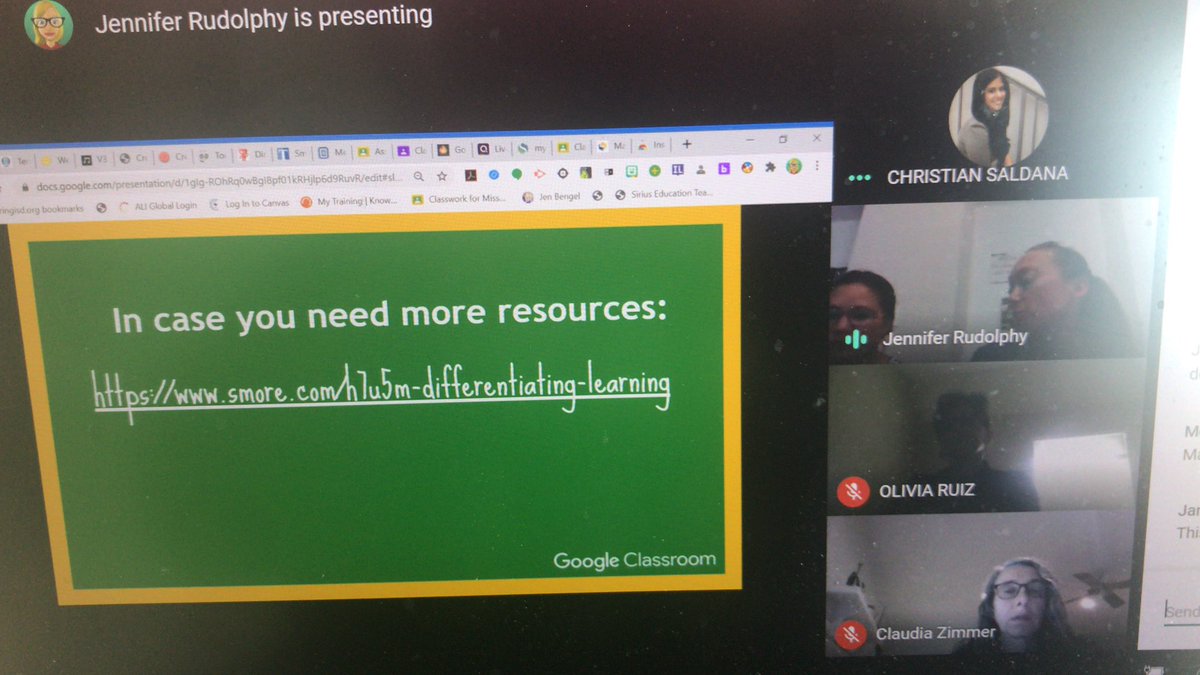Select Christian Saldana's round profile photo
This screenshot has height=675, width=1200.
point(996,116)
